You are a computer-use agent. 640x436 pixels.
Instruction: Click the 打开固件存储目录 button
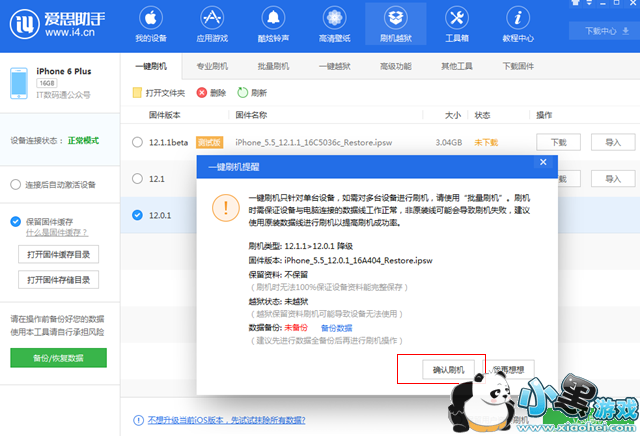click(x=58, y=280)
